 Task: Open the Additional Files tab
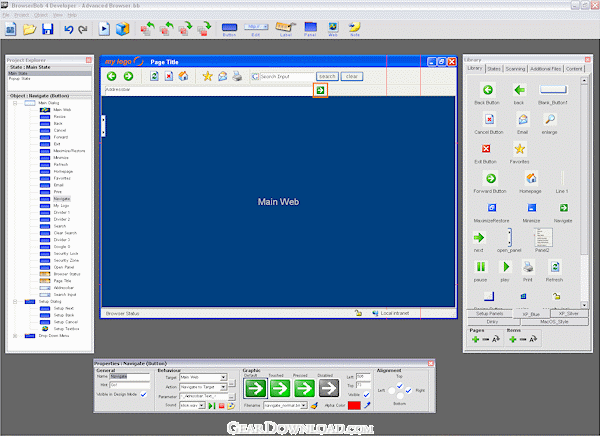coord(545,69)
